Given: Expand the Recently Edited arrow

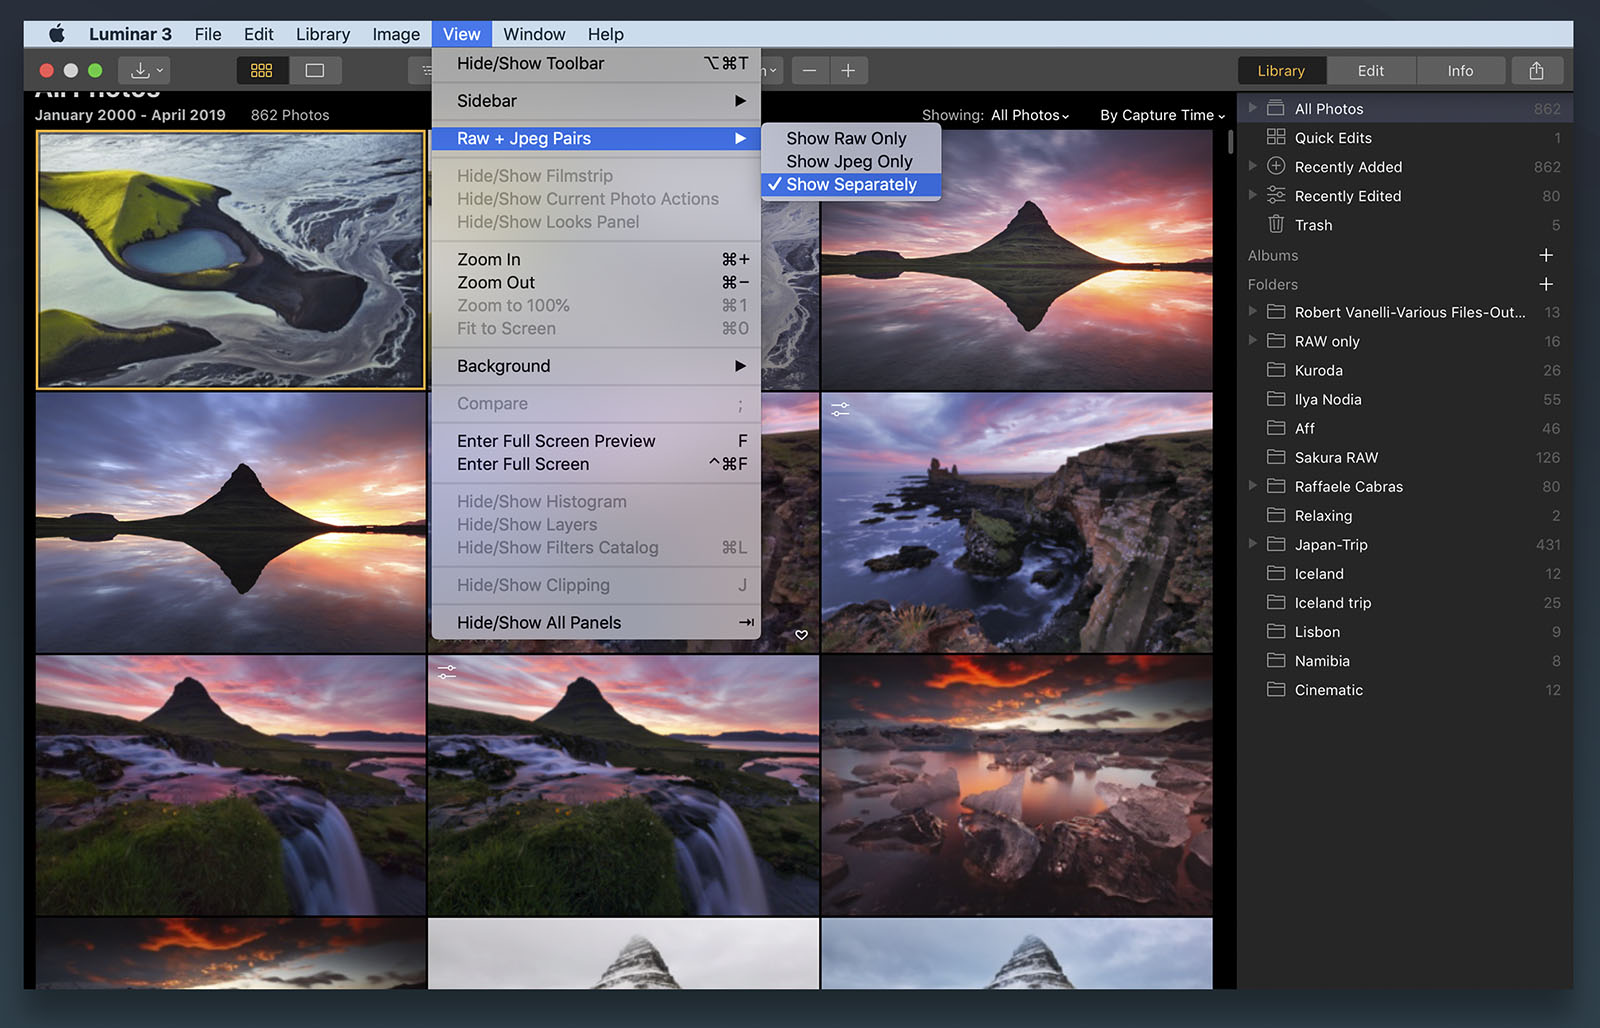Looking at the screenshot, I should click(1252, 195).
